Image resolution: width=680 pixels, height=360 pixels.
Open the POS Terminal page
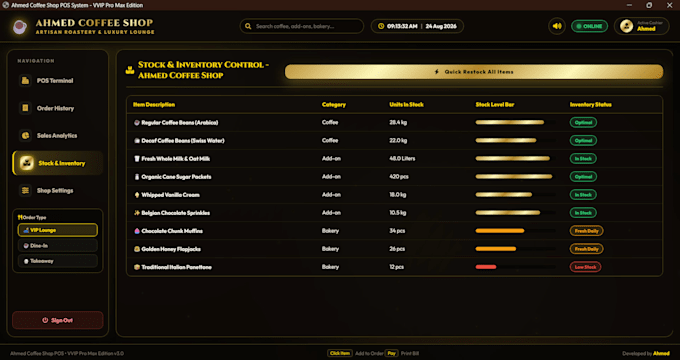pyautogui.click(x=58, y=81)
